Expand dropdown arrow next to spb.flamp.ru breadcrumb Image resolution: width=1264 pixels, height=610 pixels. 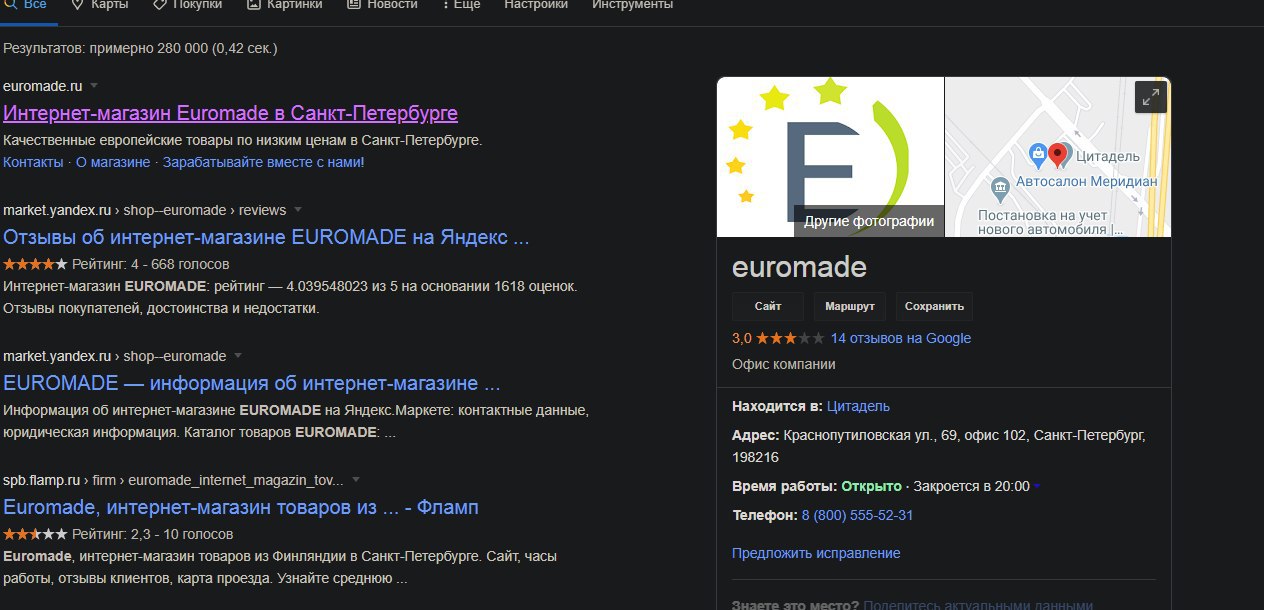click(x=356, y=480)
